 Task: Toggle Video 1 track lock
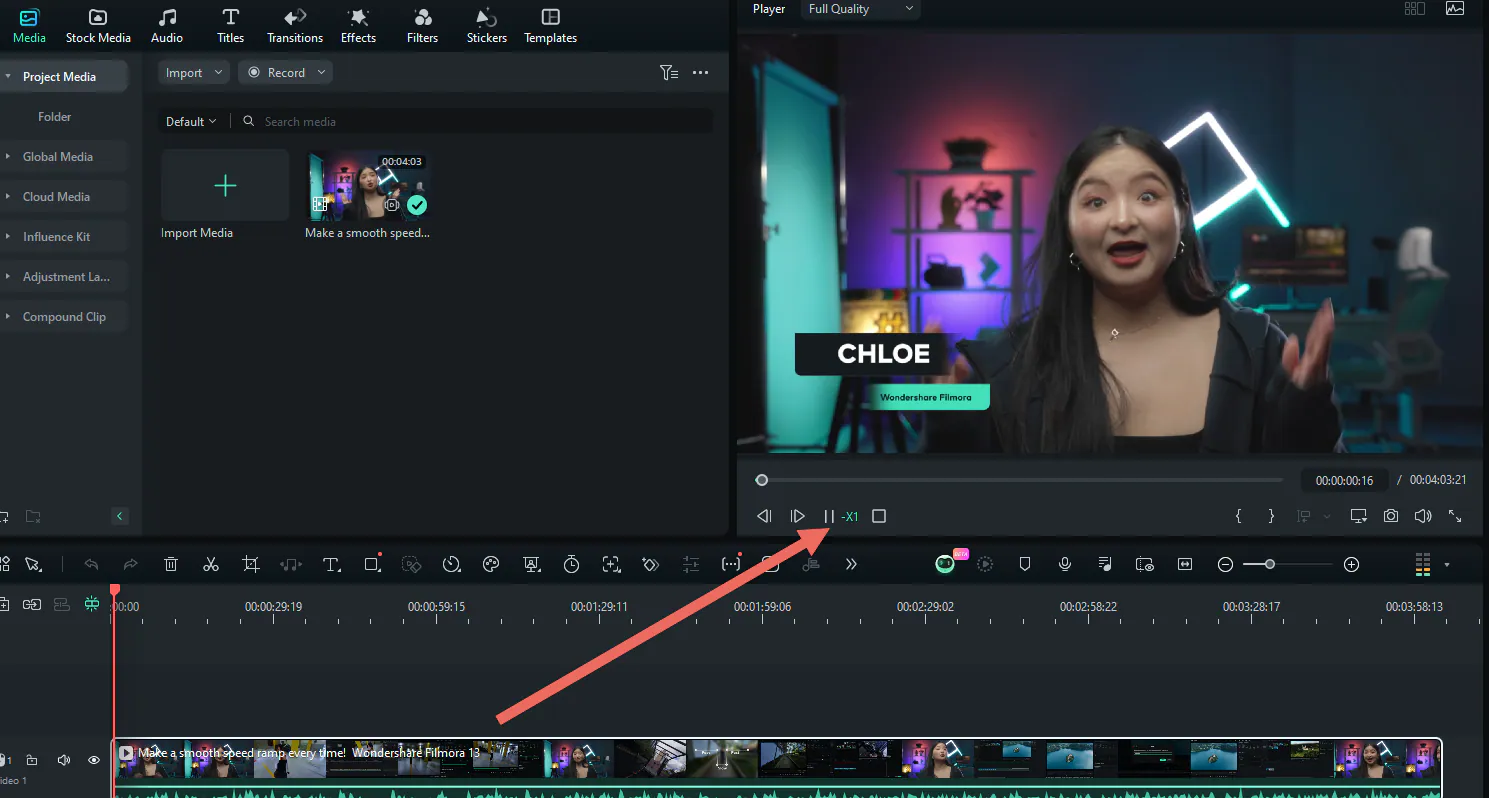pyautogui.click(x=32, y=760)
